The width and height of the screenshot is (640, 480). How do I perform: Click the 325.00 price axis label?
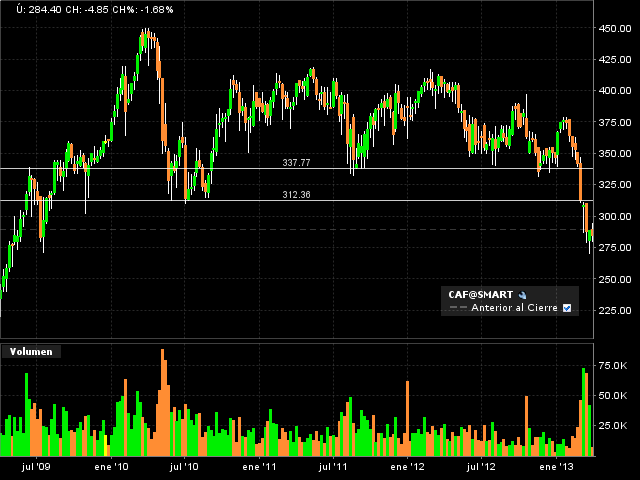click(x=615, y=184)
